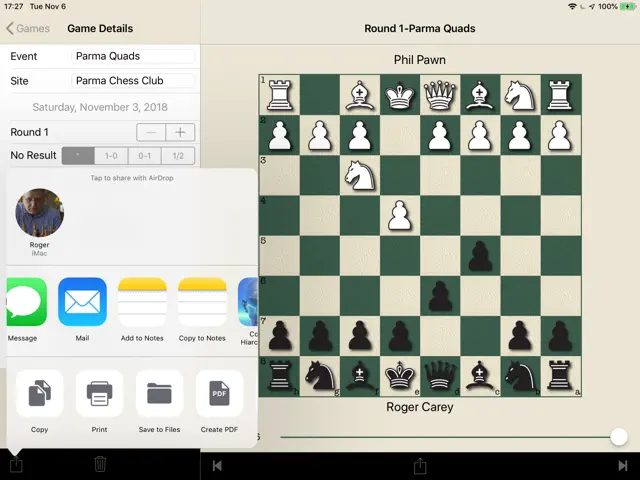Select the 1-0 result segment
This screenshot has height=480, width=640.
point(111,156)
